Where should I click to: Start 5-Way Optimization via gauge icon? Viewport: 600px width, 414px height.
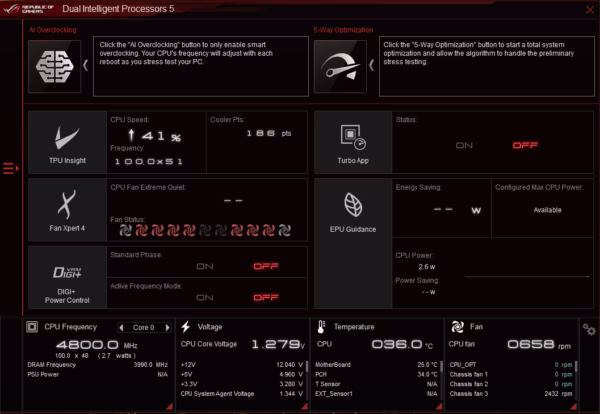point(340,67)
